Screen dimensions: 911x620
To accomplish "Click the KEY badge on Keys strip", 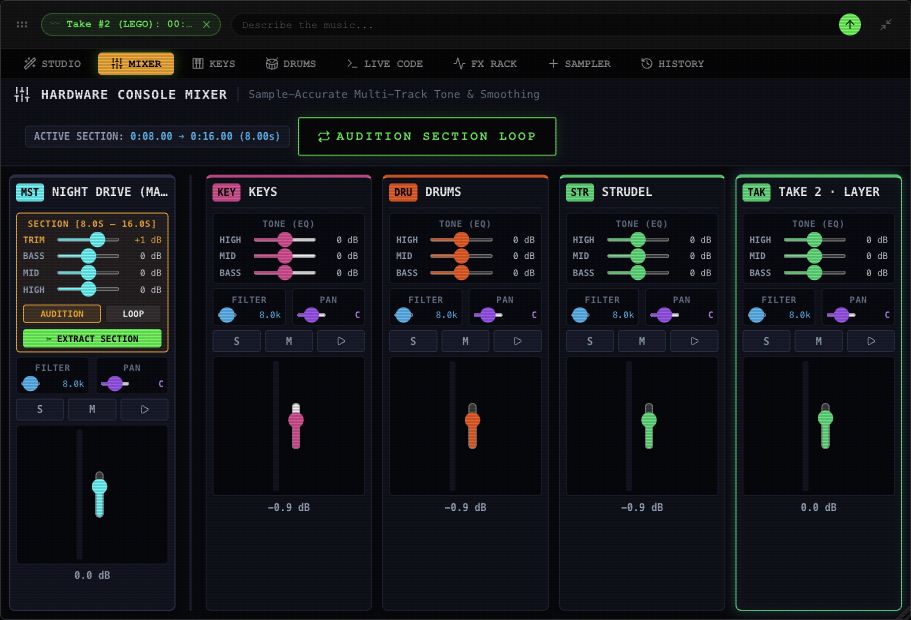I will 226,192.
